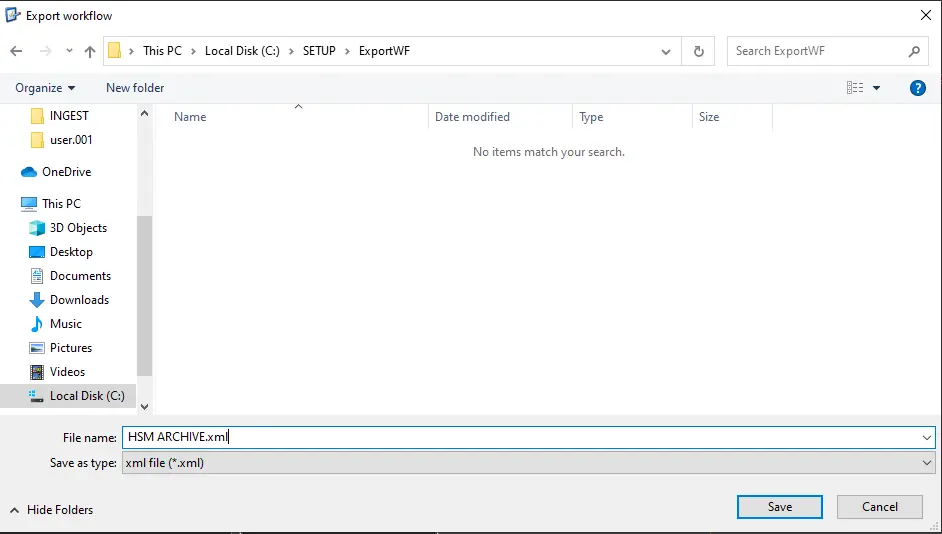Select Local Disk (C:) in sidebar

(x=86, y=396)
